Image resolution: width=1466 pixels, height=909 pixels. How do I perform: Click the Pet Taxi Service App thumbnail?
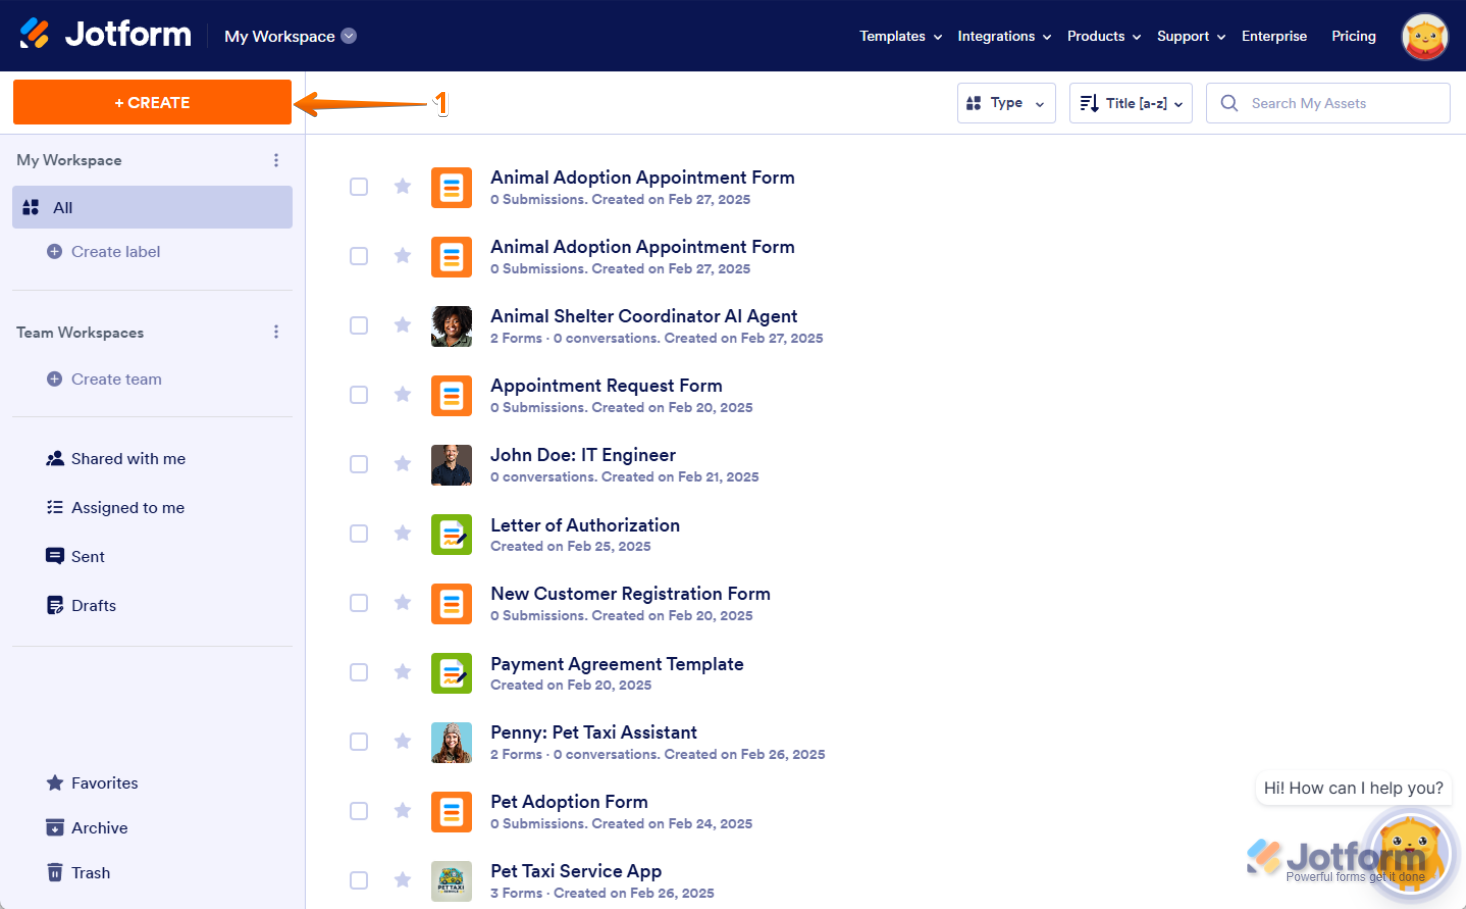pyautogui.click(x=451, y=881)
